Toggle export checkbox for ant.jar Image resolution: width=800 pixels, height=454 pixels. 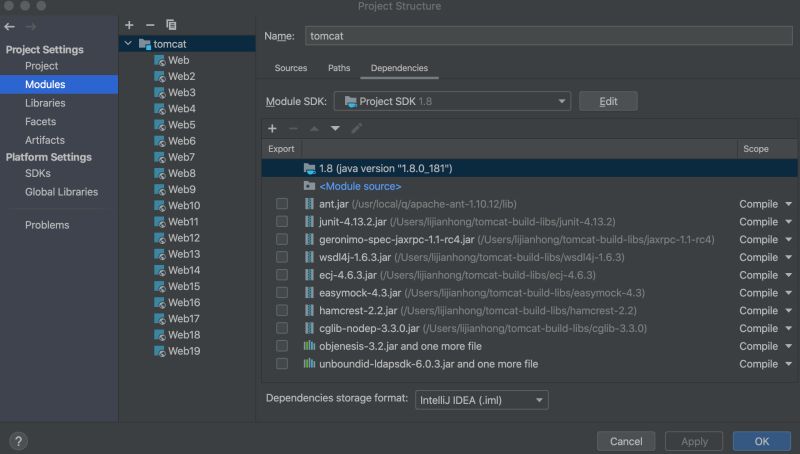pyautogui.click(x=282, y=204)
